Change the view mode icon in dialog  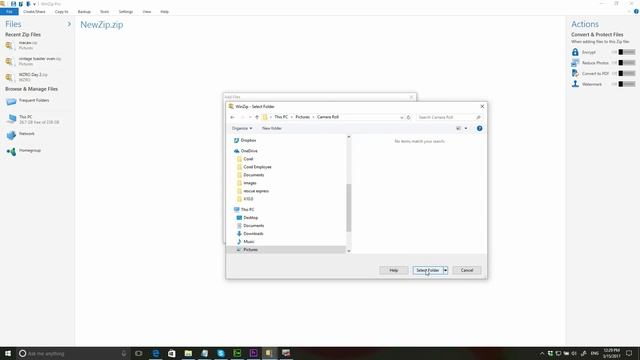(458, 129)
